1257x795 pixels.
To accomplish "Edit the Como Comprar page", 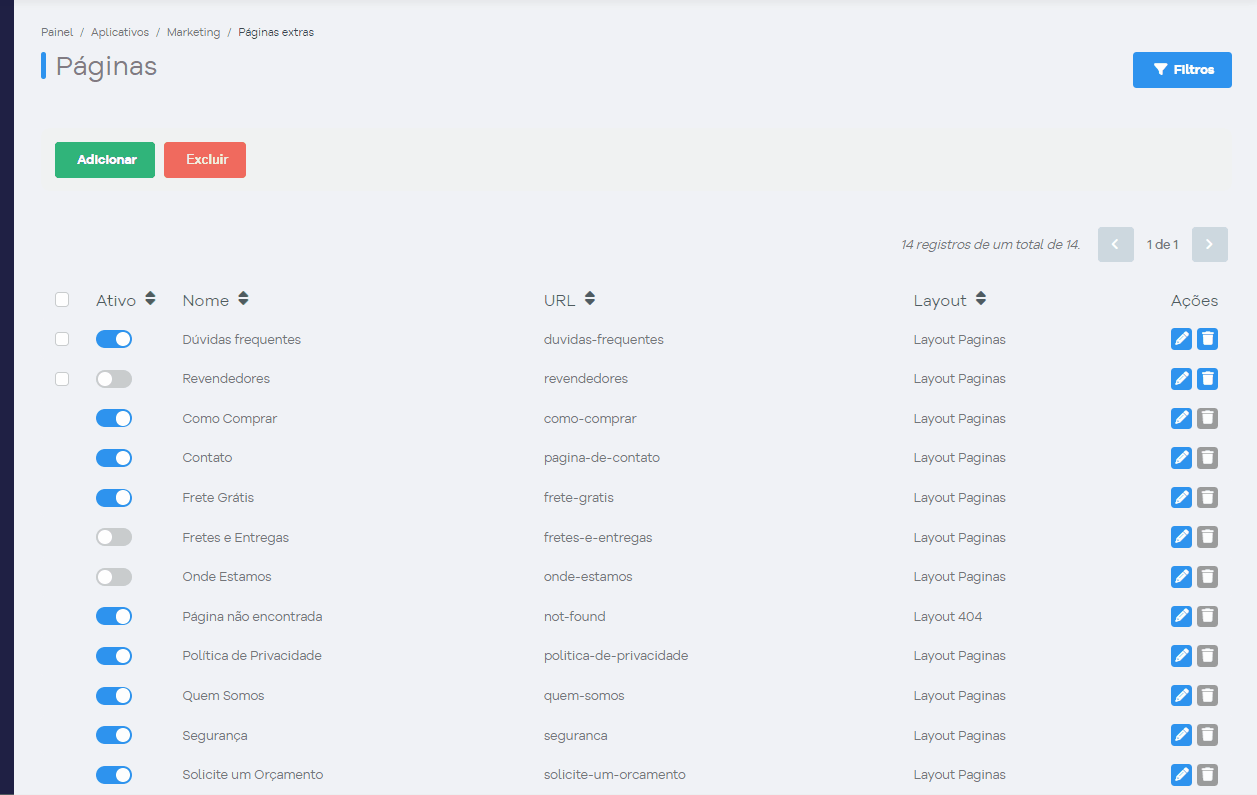I will (x=1181, y=418).
